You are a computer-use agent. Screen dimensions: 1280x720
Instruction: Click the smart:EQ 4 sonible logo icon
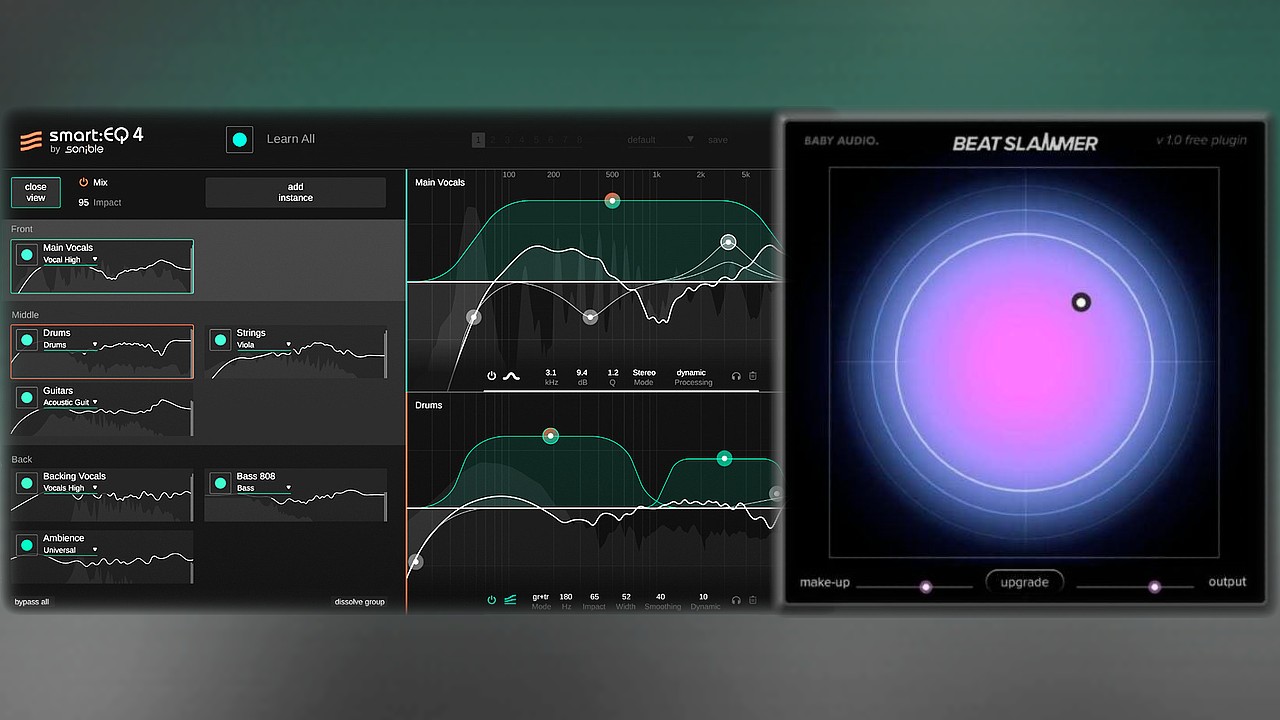31,140
